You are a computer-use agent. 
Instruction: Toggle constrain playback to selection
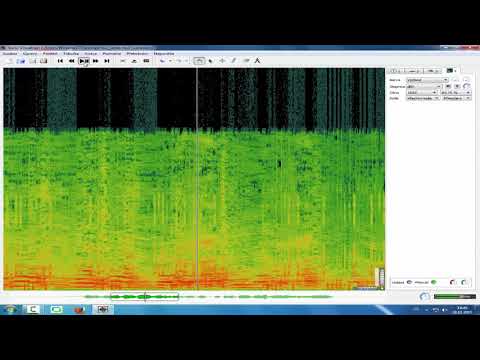point(123,61)
